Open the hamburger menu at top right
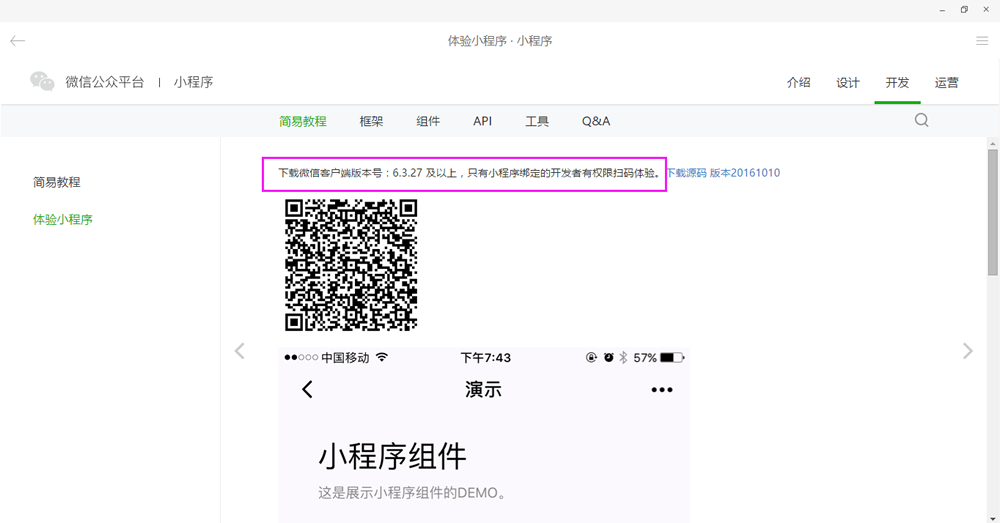Viewport: 1000px width, 523px height. [x=982, y=41]
